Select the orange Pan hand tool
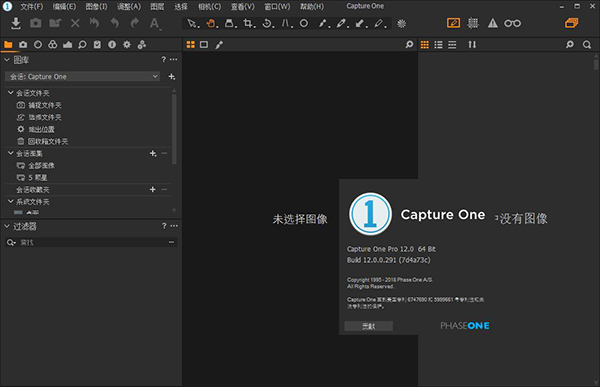The width and height of the screenshot is (600, 387). [x=211, y=24]
